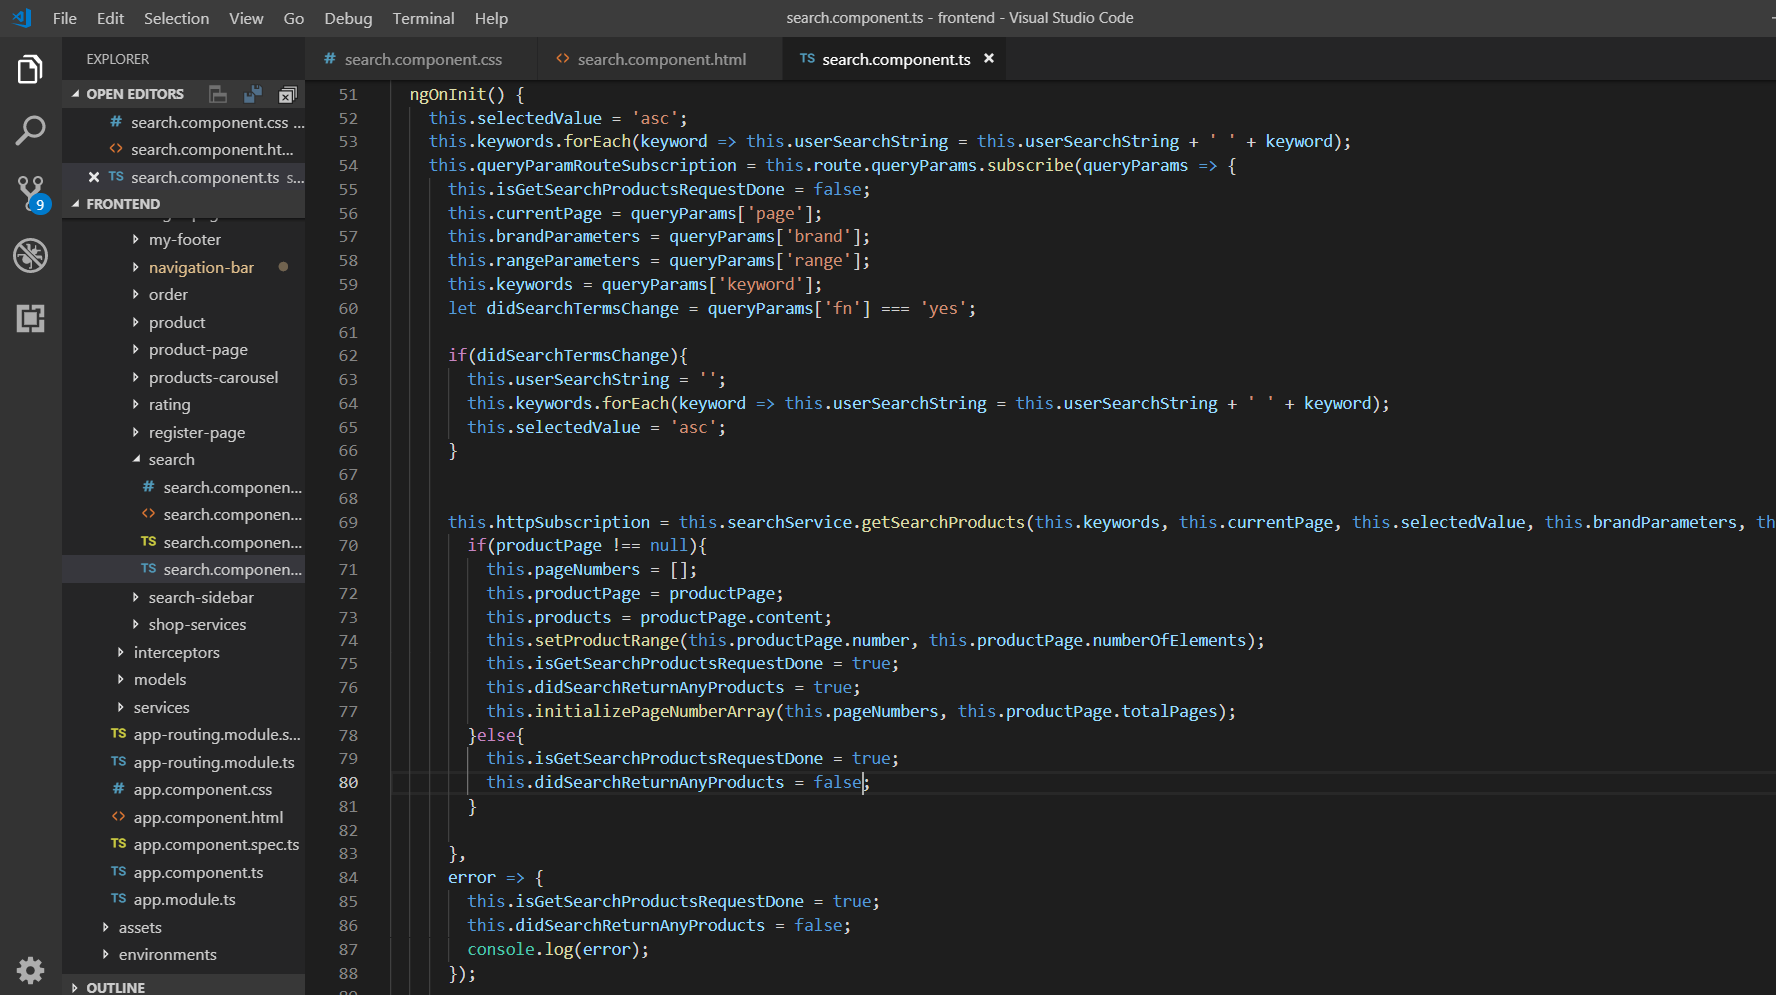Click line number 51 in the gutter
The width and height of the screenshot is (1776, 995).
[x=348, y=94]
